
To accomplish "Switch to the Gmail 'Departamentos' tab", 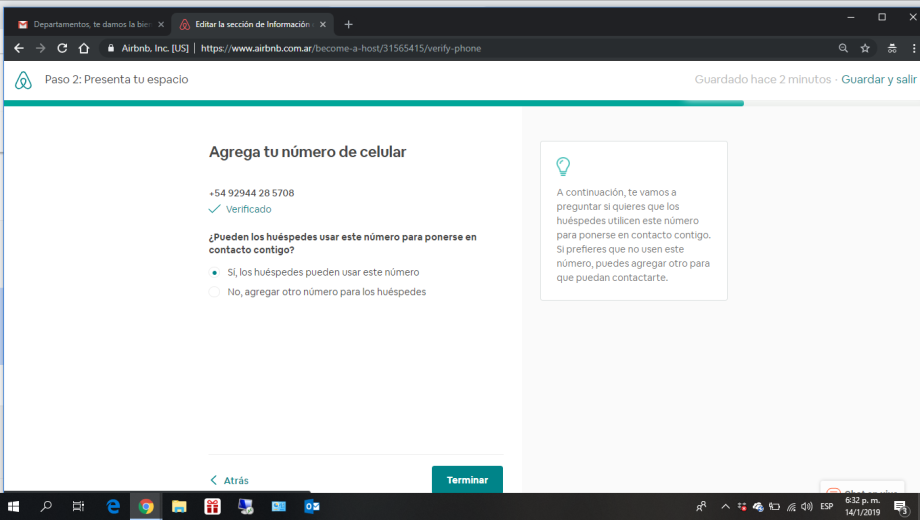I will pos(88,24).
